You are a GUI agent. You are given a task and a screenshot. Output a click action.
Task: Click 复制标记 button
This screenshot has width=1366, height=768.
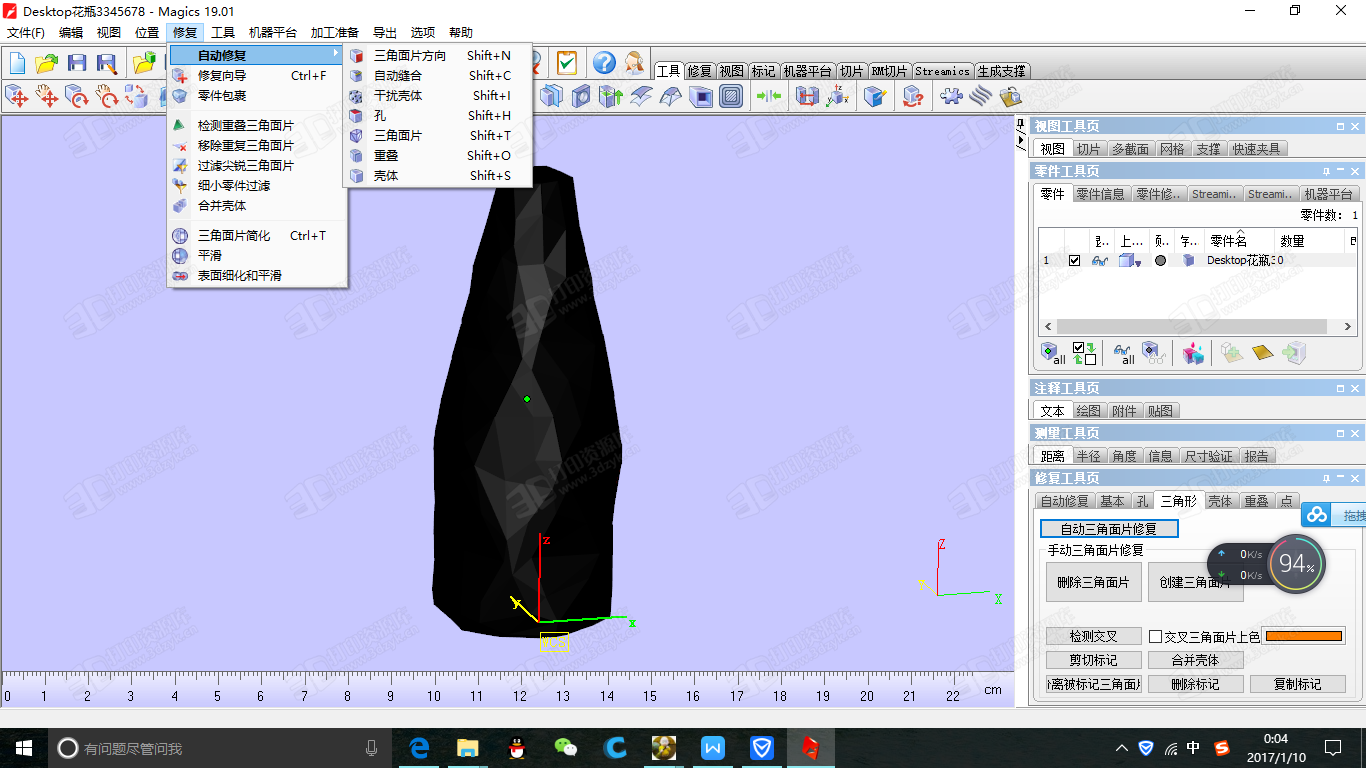click(1297, 684)
